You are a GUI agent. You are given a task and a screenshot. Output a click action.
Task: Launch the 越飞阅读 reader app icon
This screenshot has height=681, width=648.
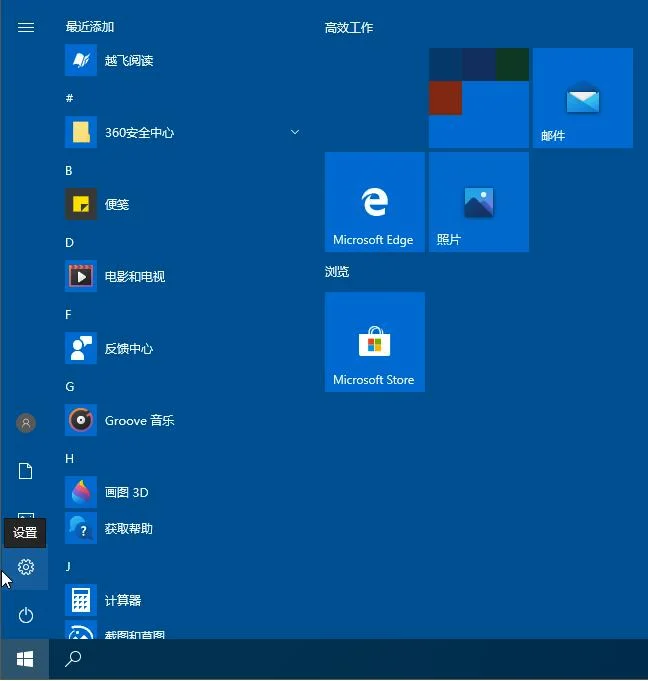(81, 60)
